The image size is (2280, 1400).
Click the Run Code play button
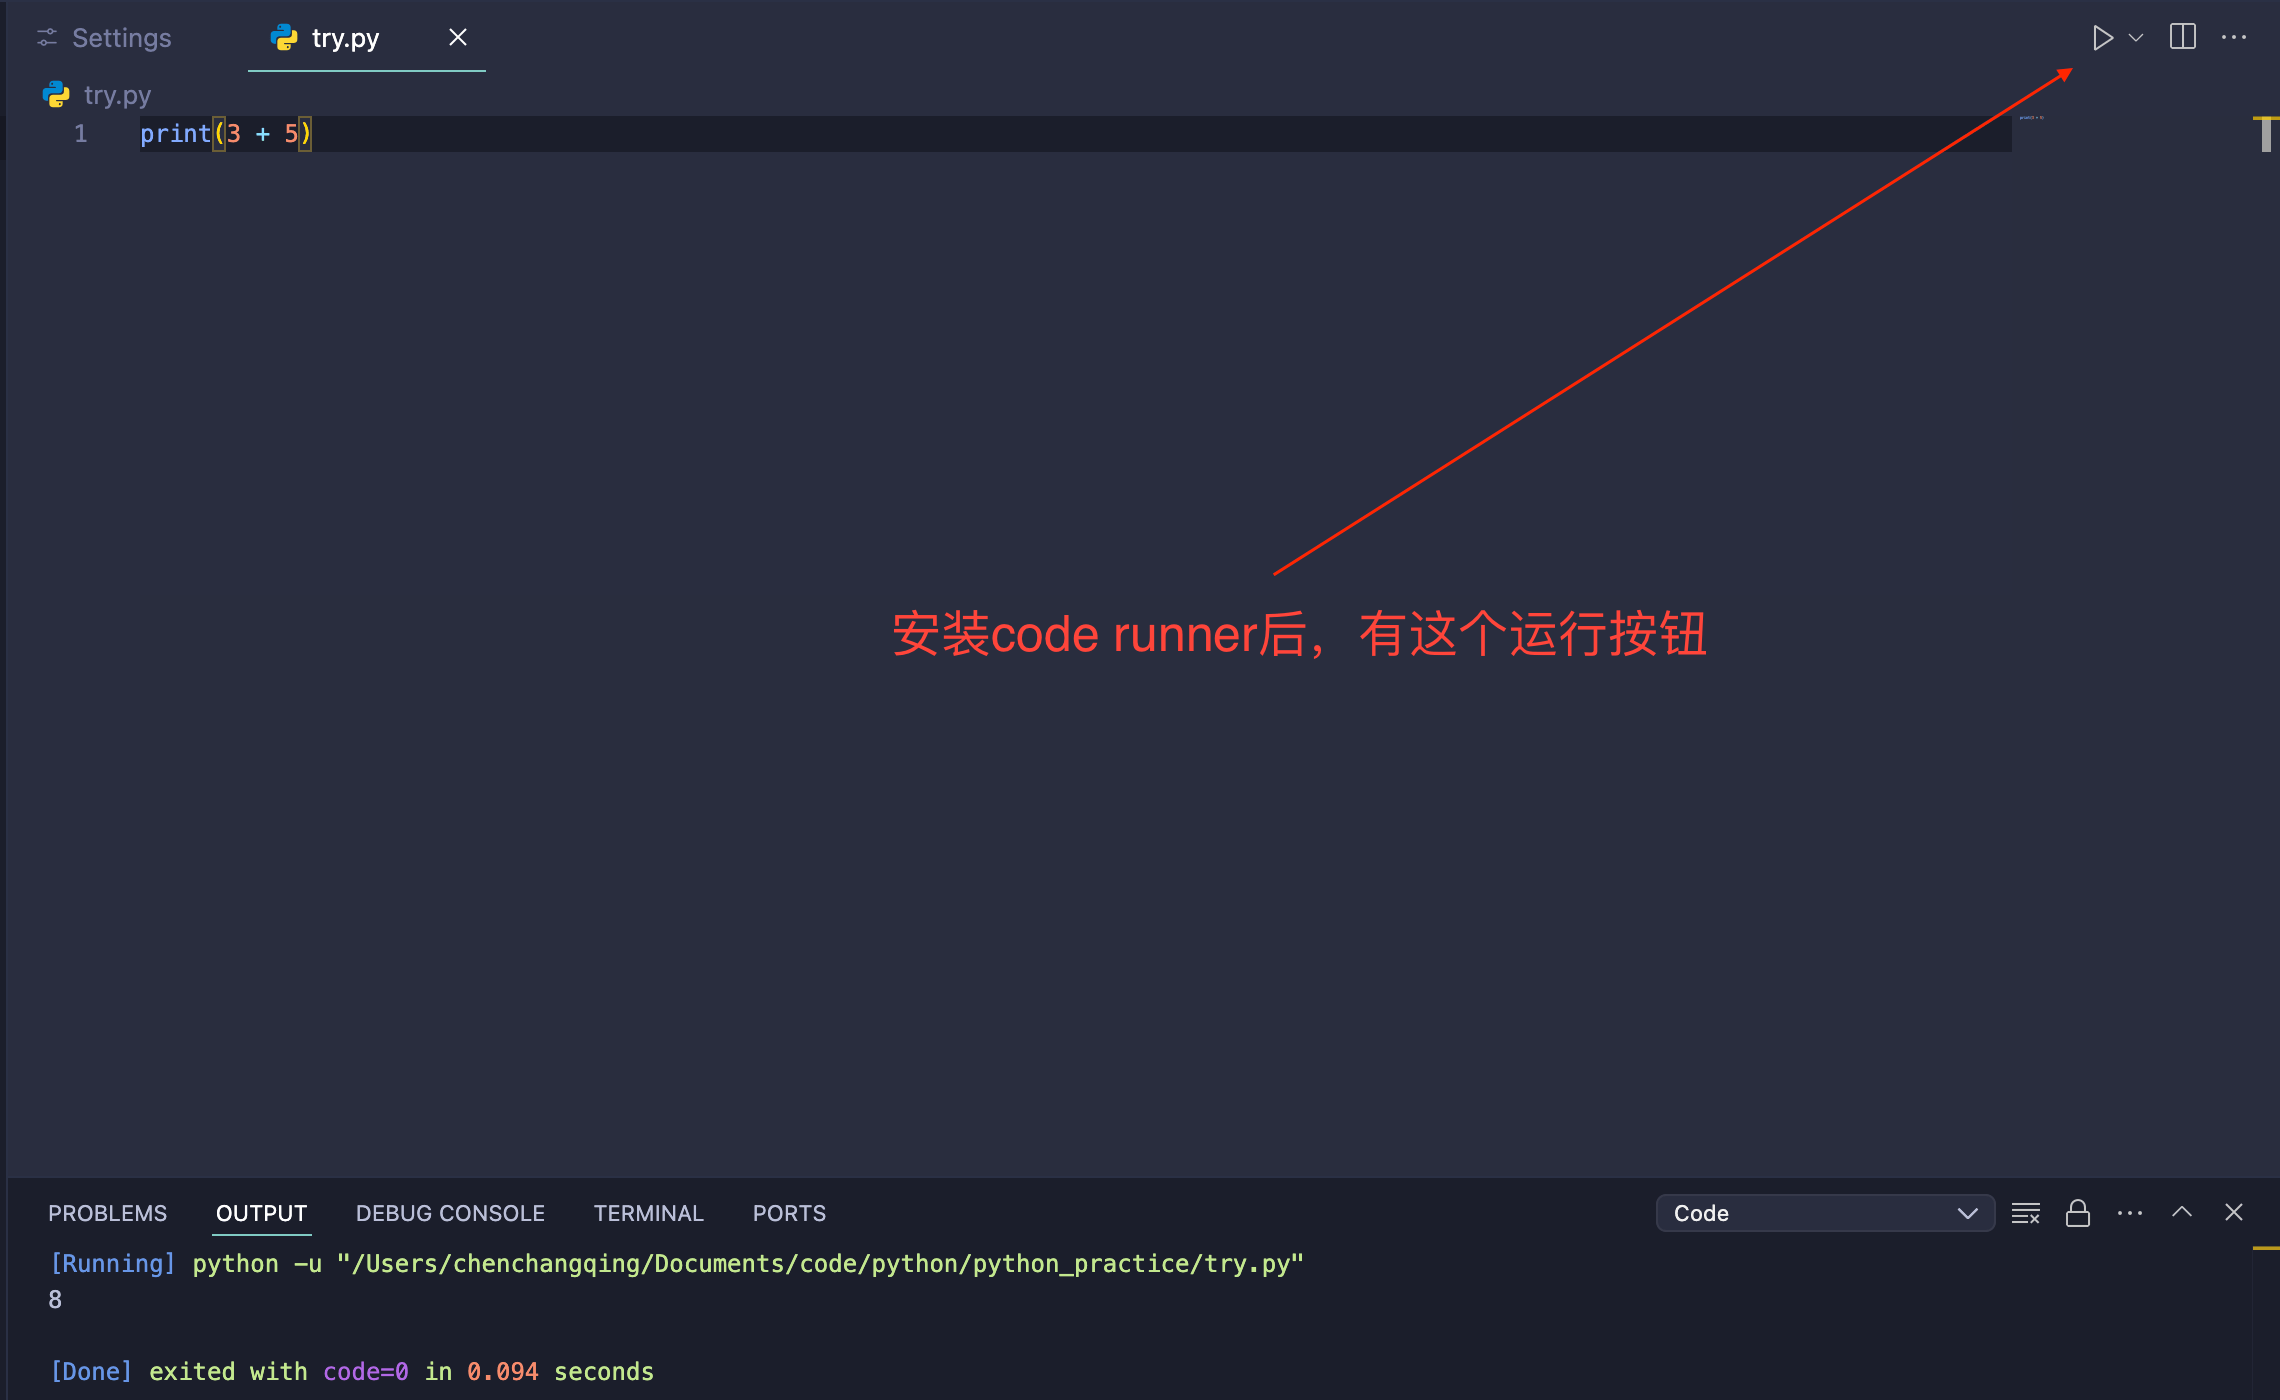[x=2102, y=38]
